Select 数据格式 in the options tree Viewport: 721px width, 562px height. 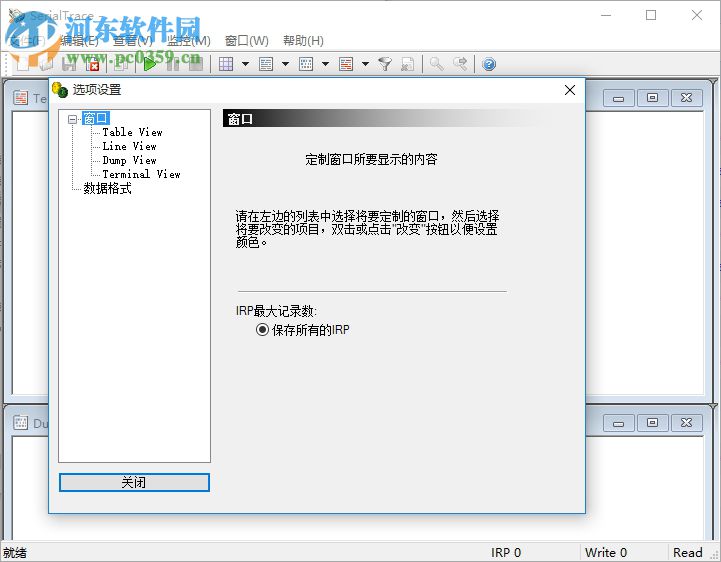click(107, 189)
